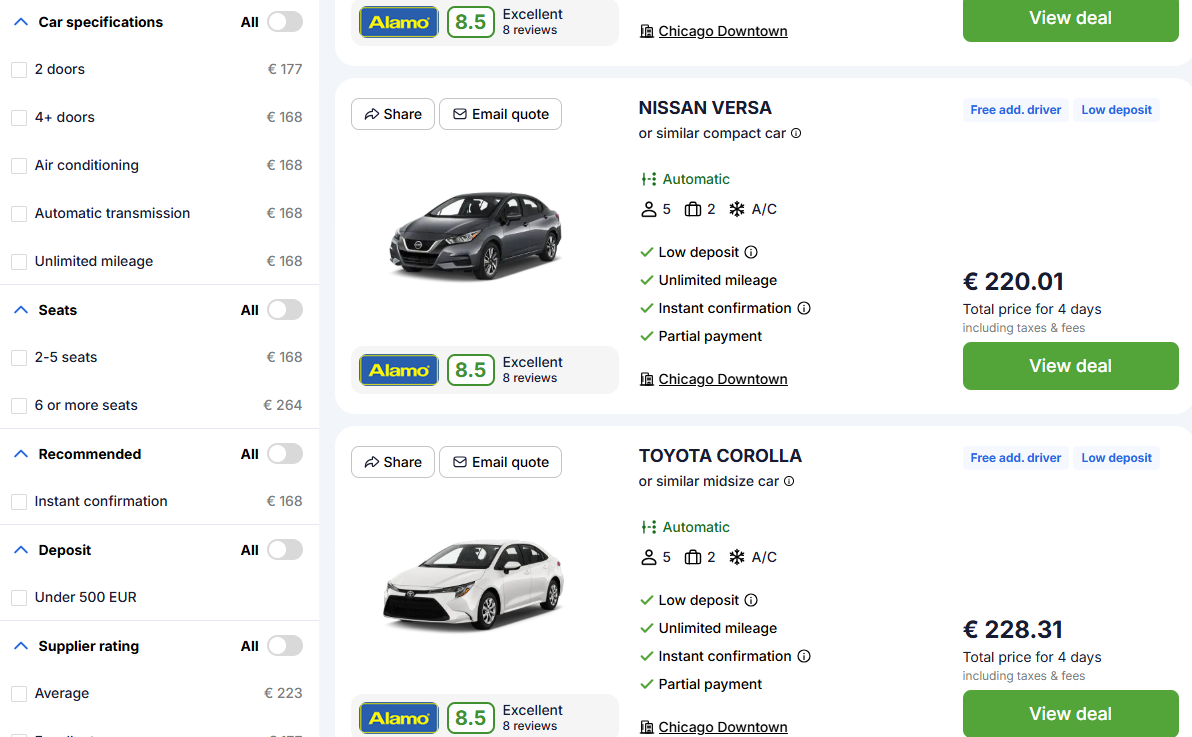Enable the 6 or more seats filter
Image resolution: width=1192 pixels, height=737 pixels.
tap(19, 406)
